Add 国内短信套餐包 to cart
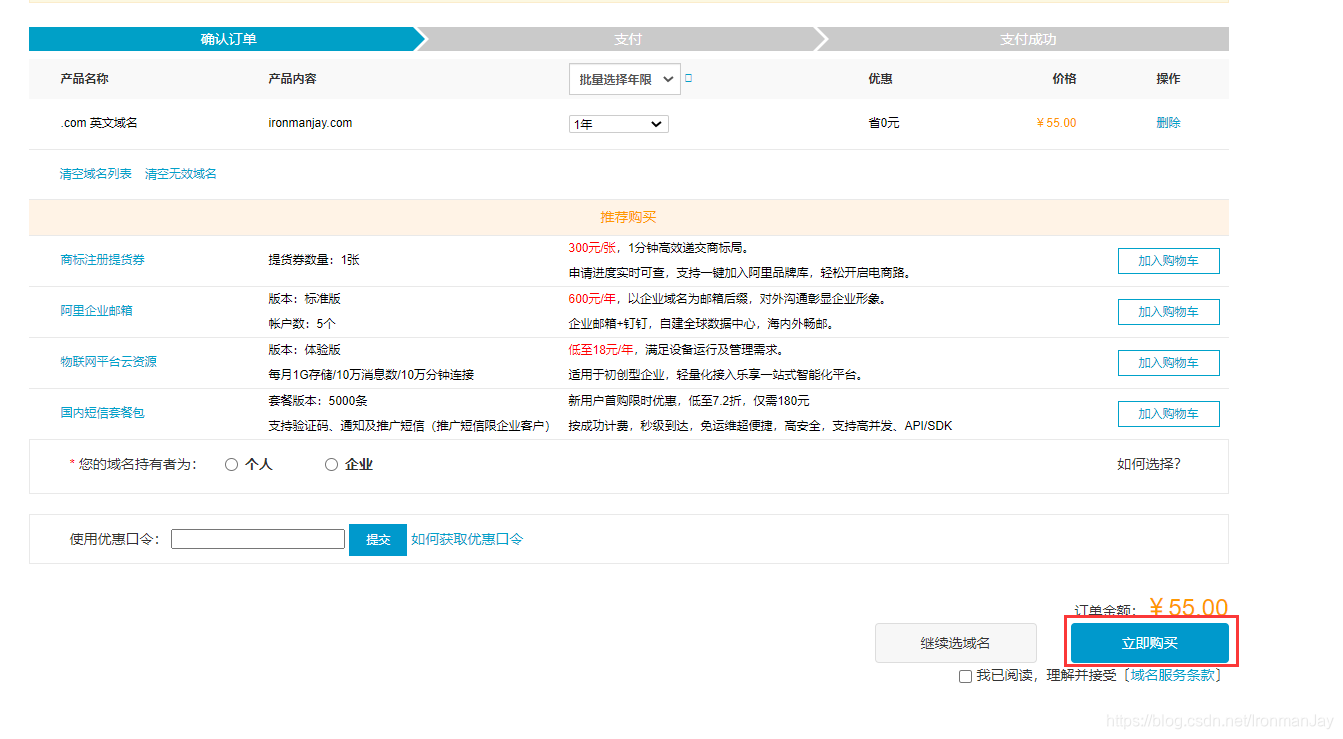 pos(1168,414)
